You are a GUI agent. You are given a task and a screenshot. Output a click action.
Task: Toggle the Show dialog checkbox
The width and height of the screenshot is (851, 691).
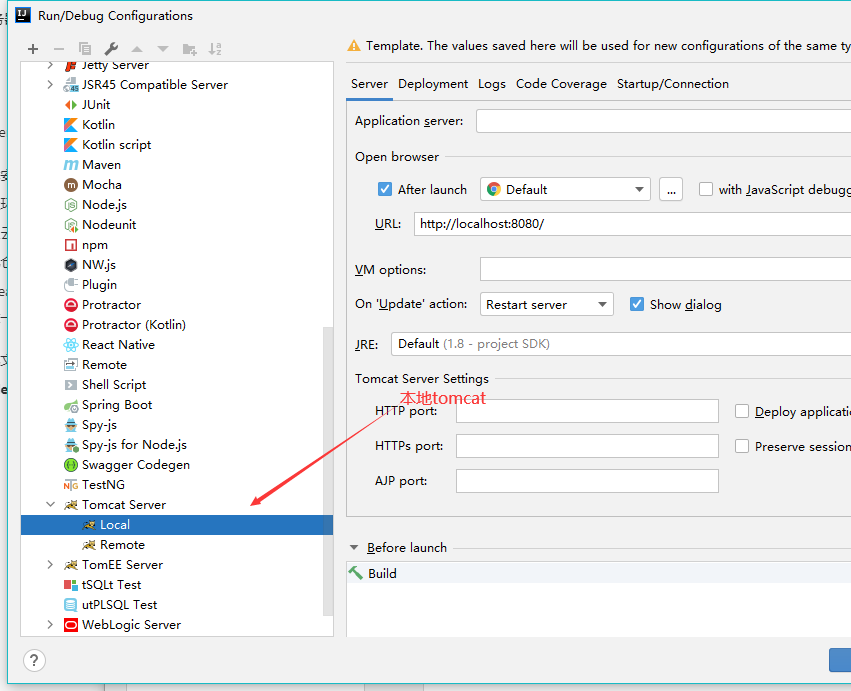point(637,304)
